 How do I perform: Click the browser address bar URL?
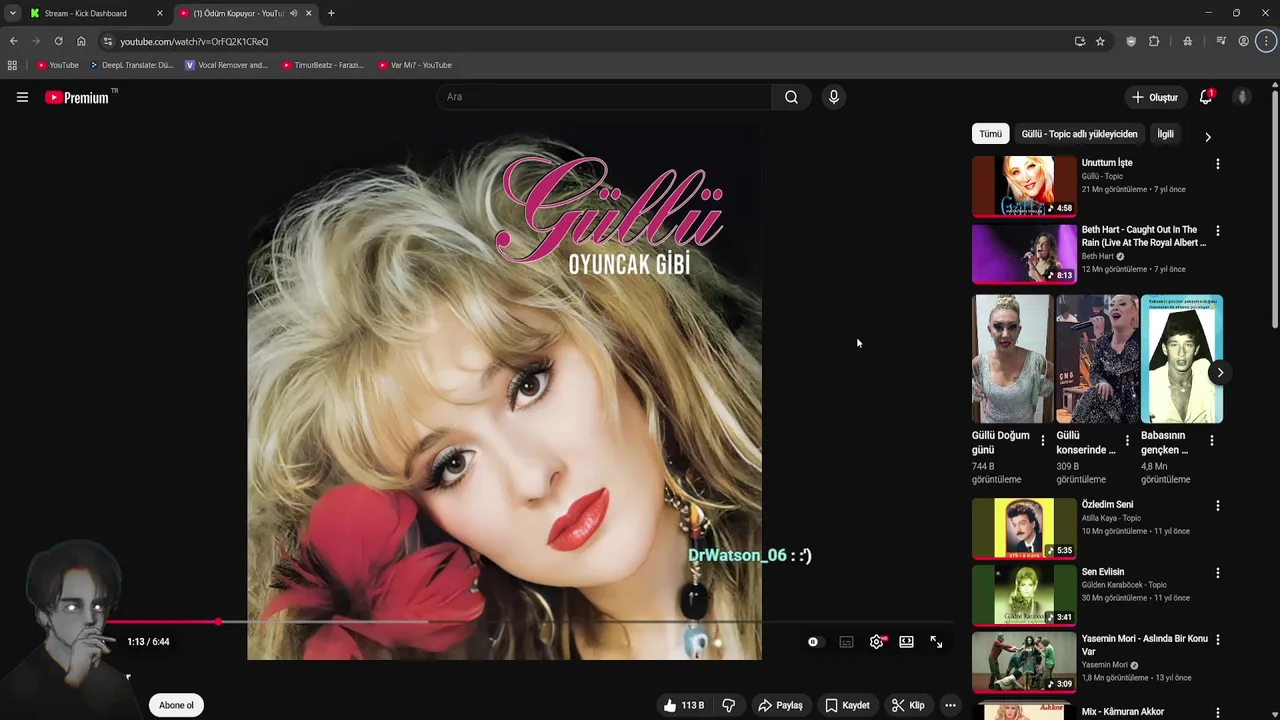pos(194,42)
